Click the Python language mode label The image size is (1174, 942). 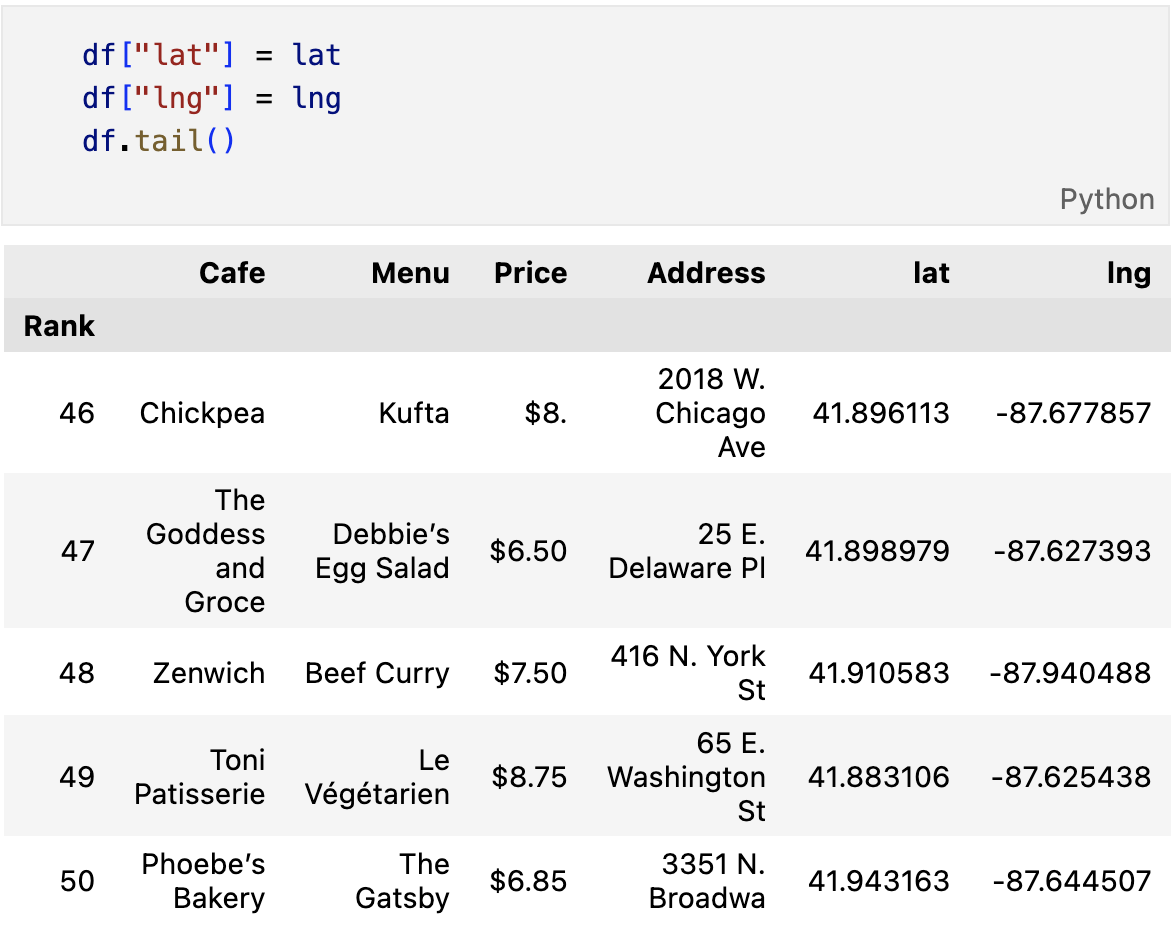(x=1106, y=199)
